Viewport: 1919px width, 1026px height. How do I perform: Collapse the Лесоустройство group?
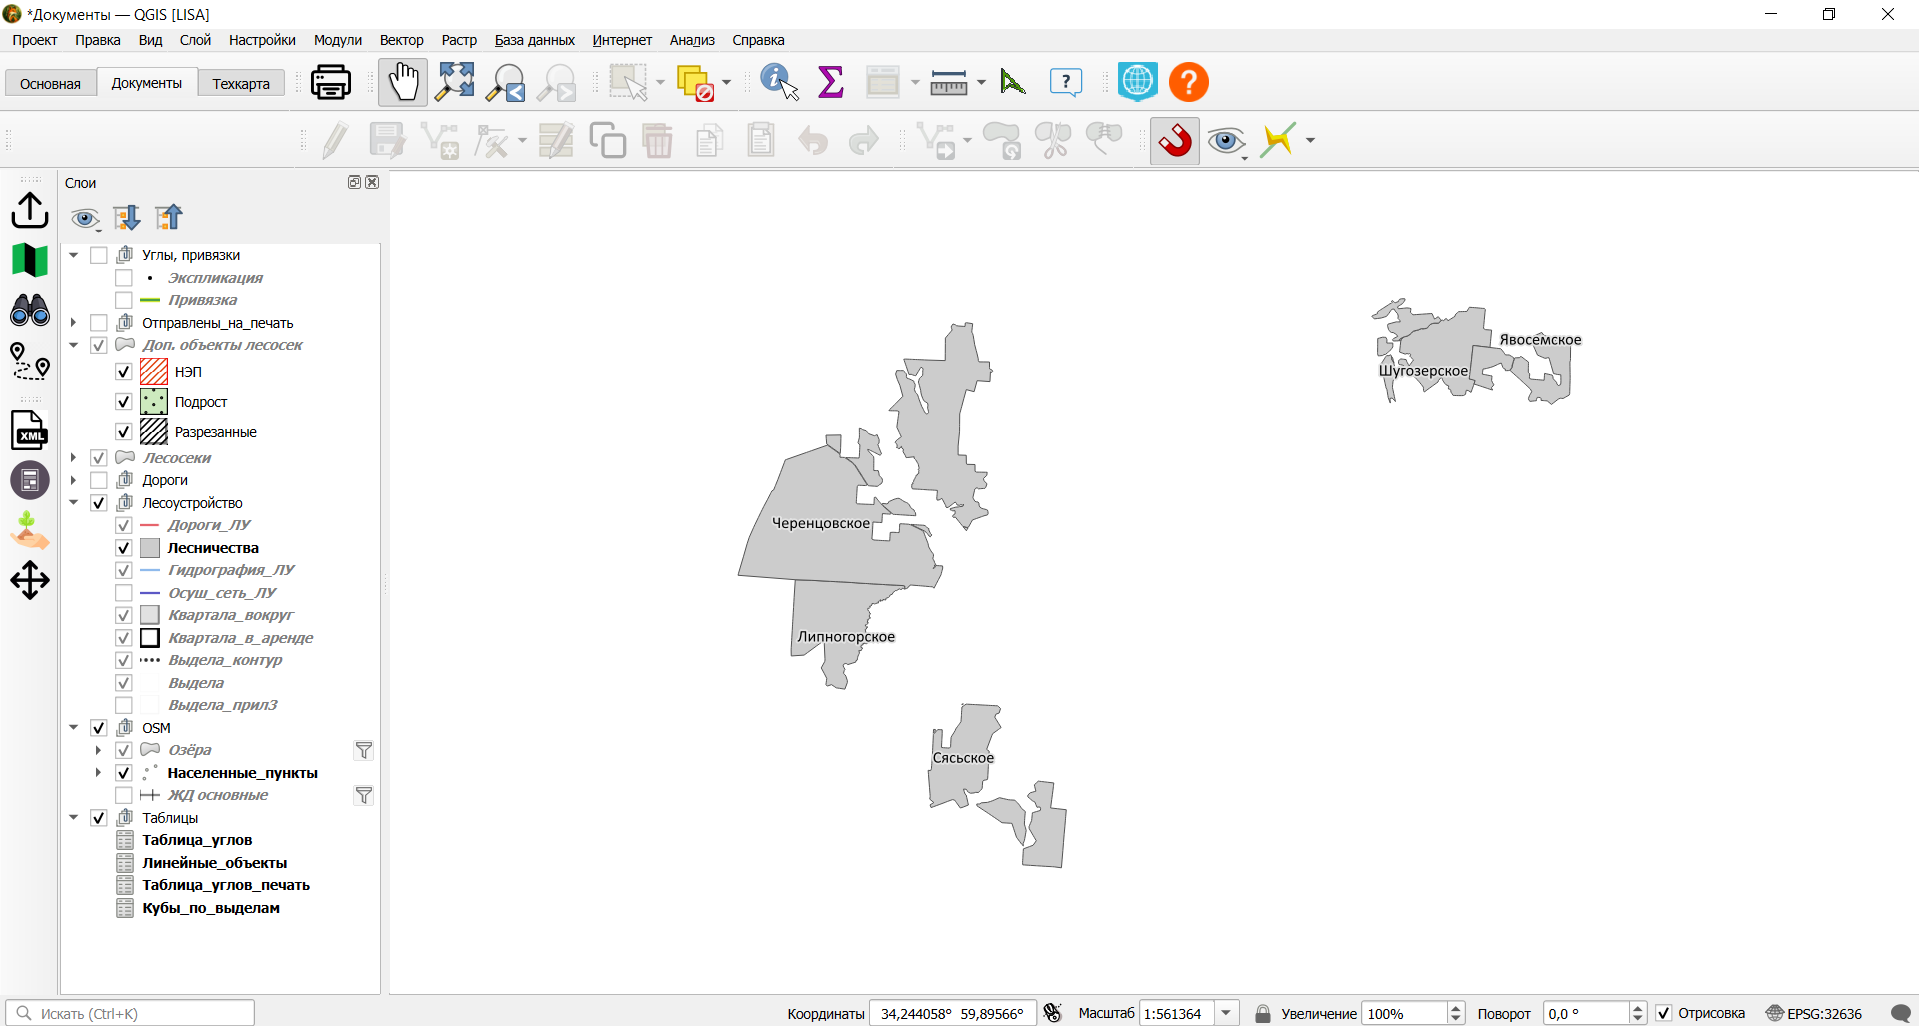coord(74,503)
